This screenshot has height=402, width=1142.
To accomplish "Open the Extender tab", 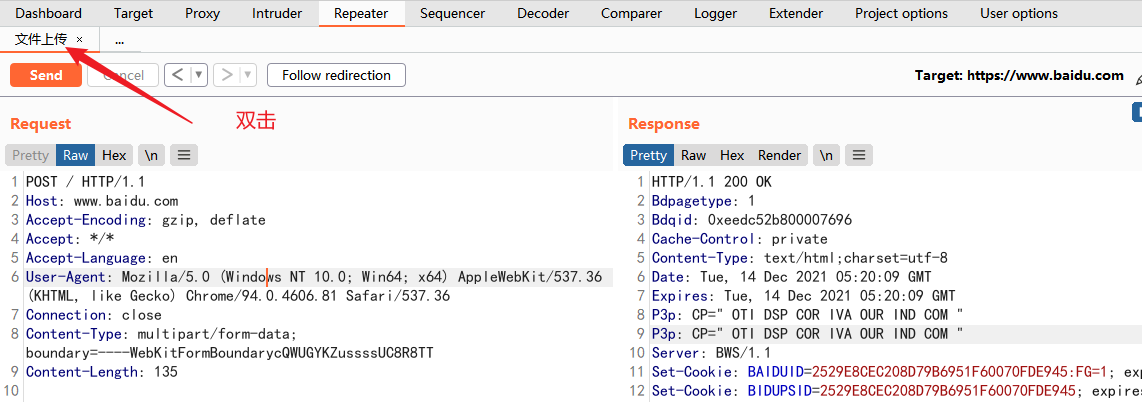I will coord(796,13).
